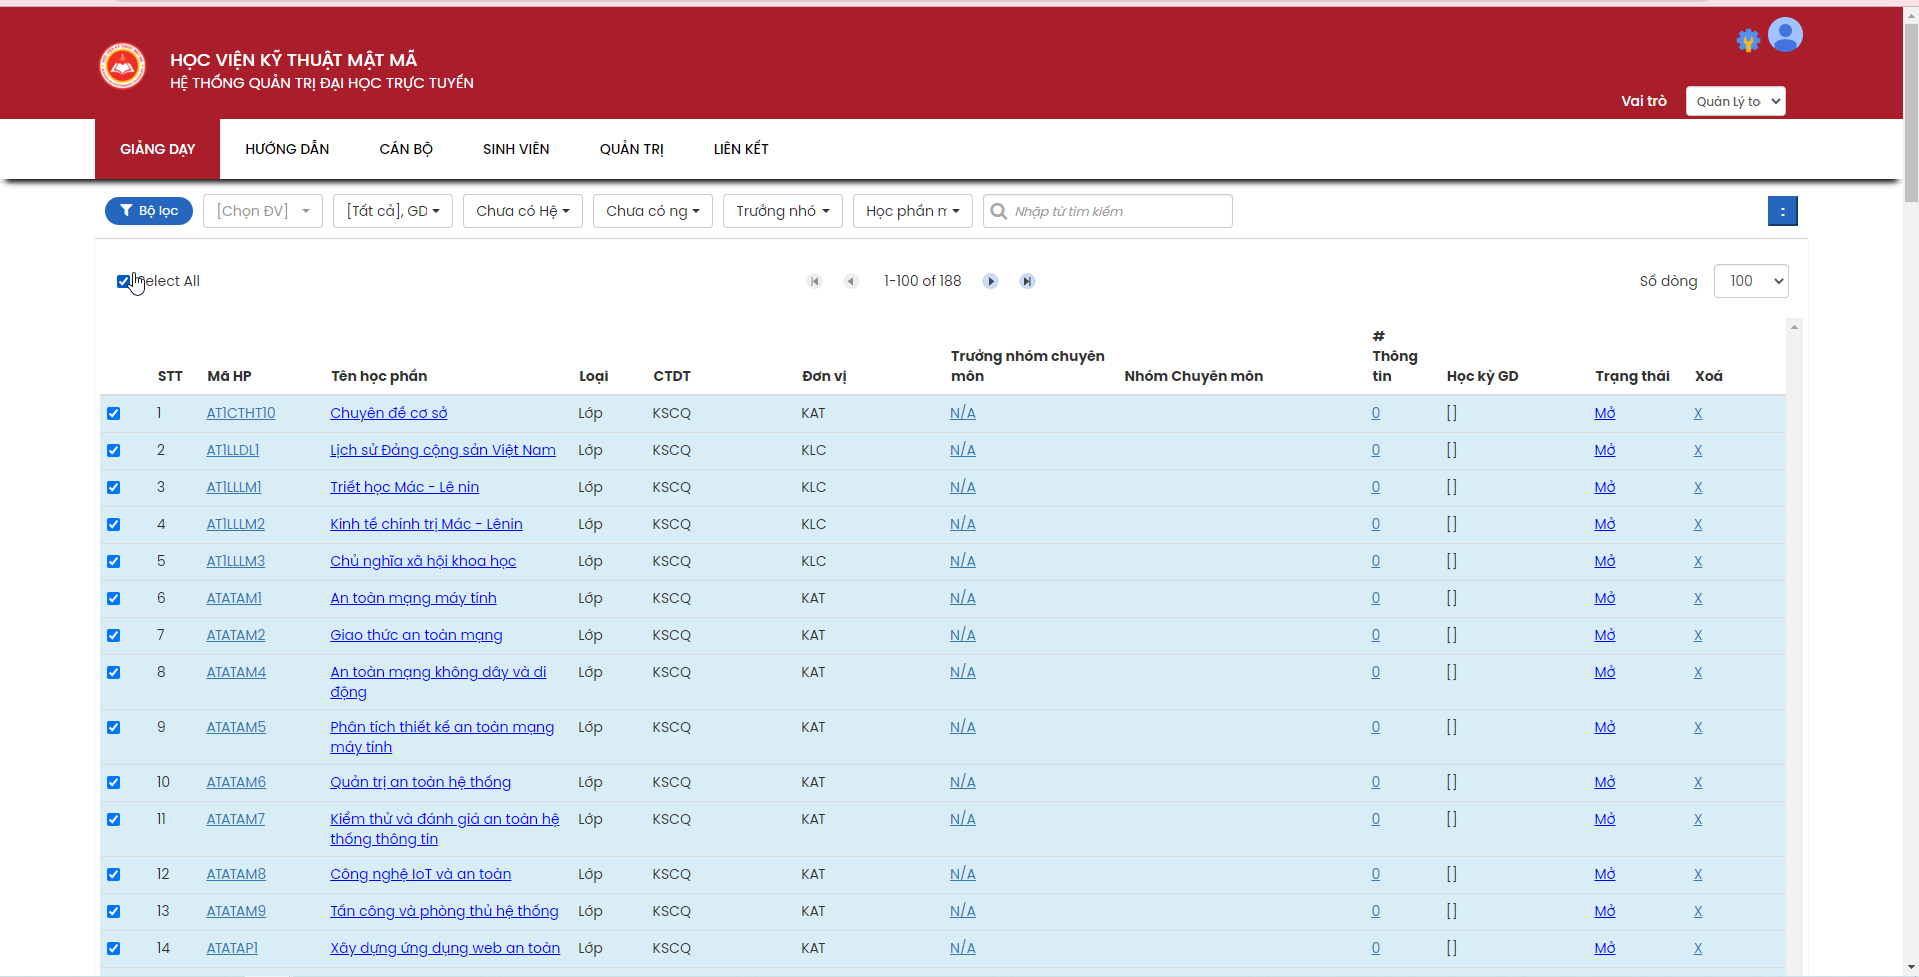
Task: Open the LIÊN KẾT menu
Action: pyautogui.click(x=741, y=149)
